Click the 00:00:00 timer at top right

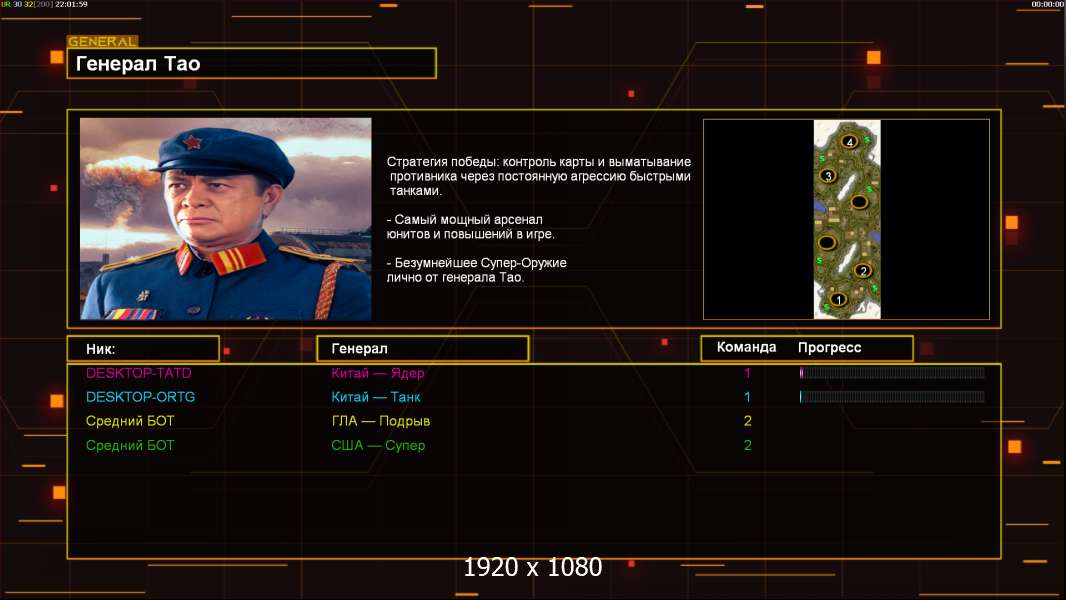click(x=1048, y=4)
